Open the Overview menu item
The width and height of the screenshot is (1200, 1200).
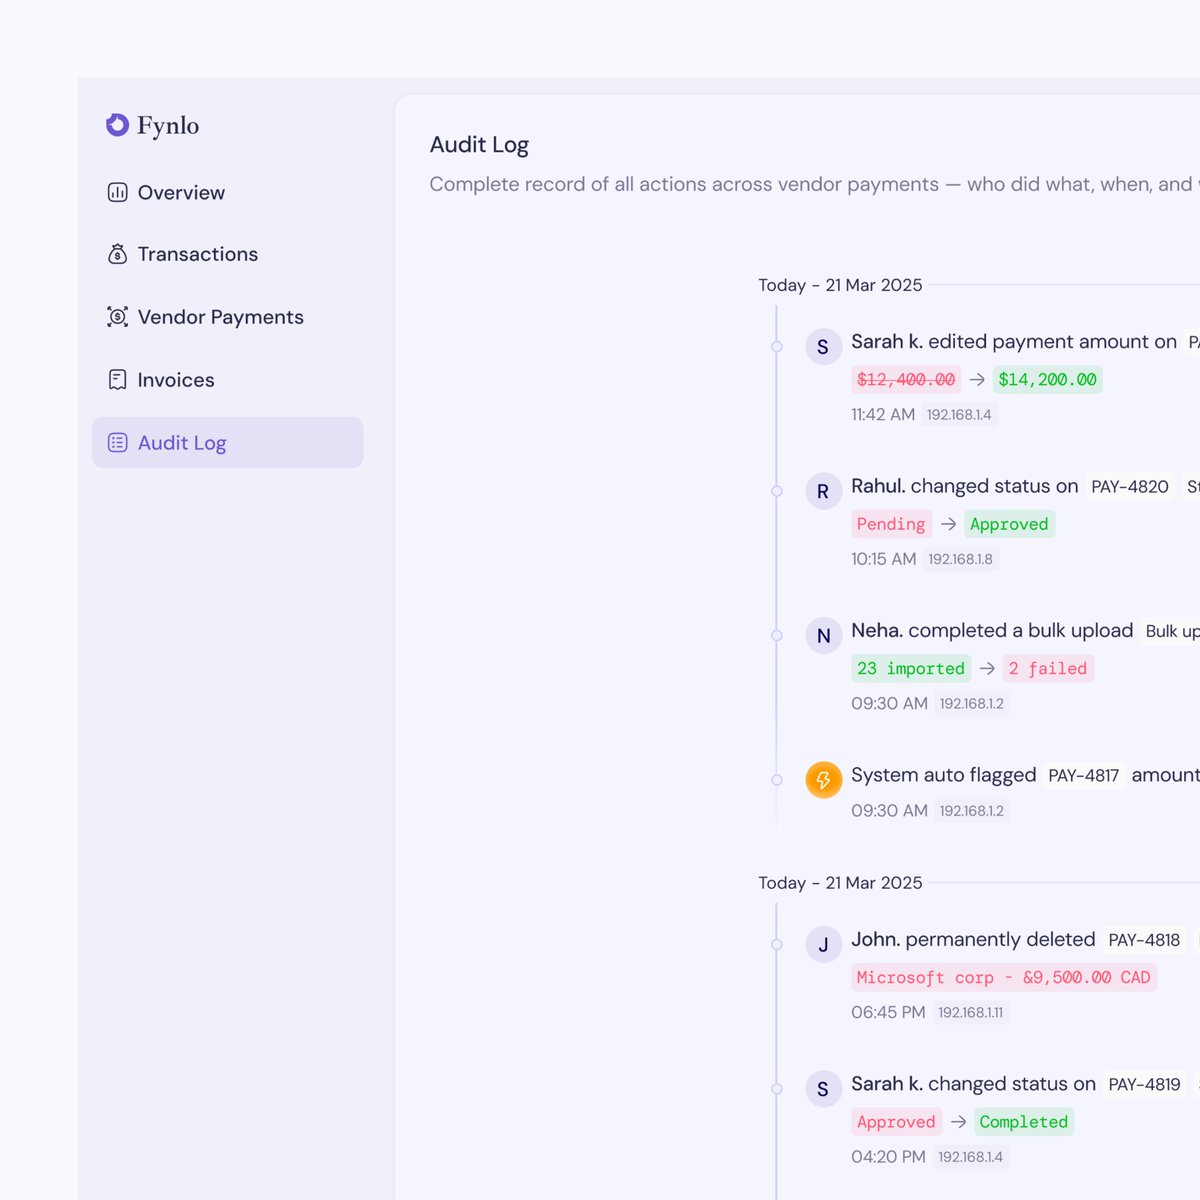tap(228, 192)
